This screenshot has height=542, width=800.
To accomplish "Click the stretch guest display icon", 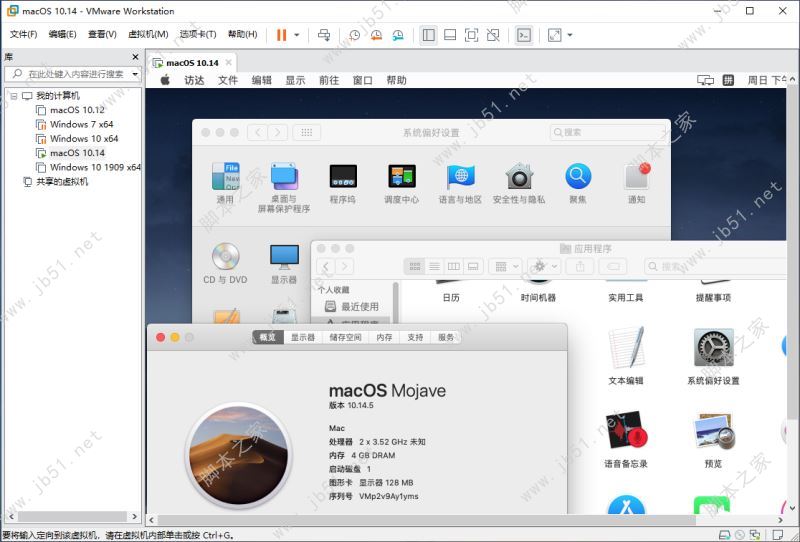I will click(554, 35).
